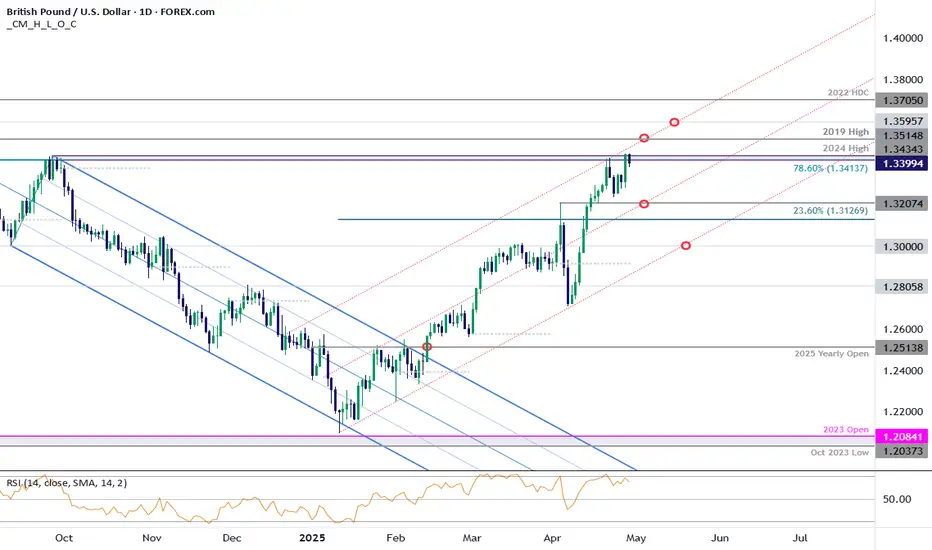This screenshot has height=550, width=932.
Task: Click the 1.38000 axis value
Action: click(903, 80)
